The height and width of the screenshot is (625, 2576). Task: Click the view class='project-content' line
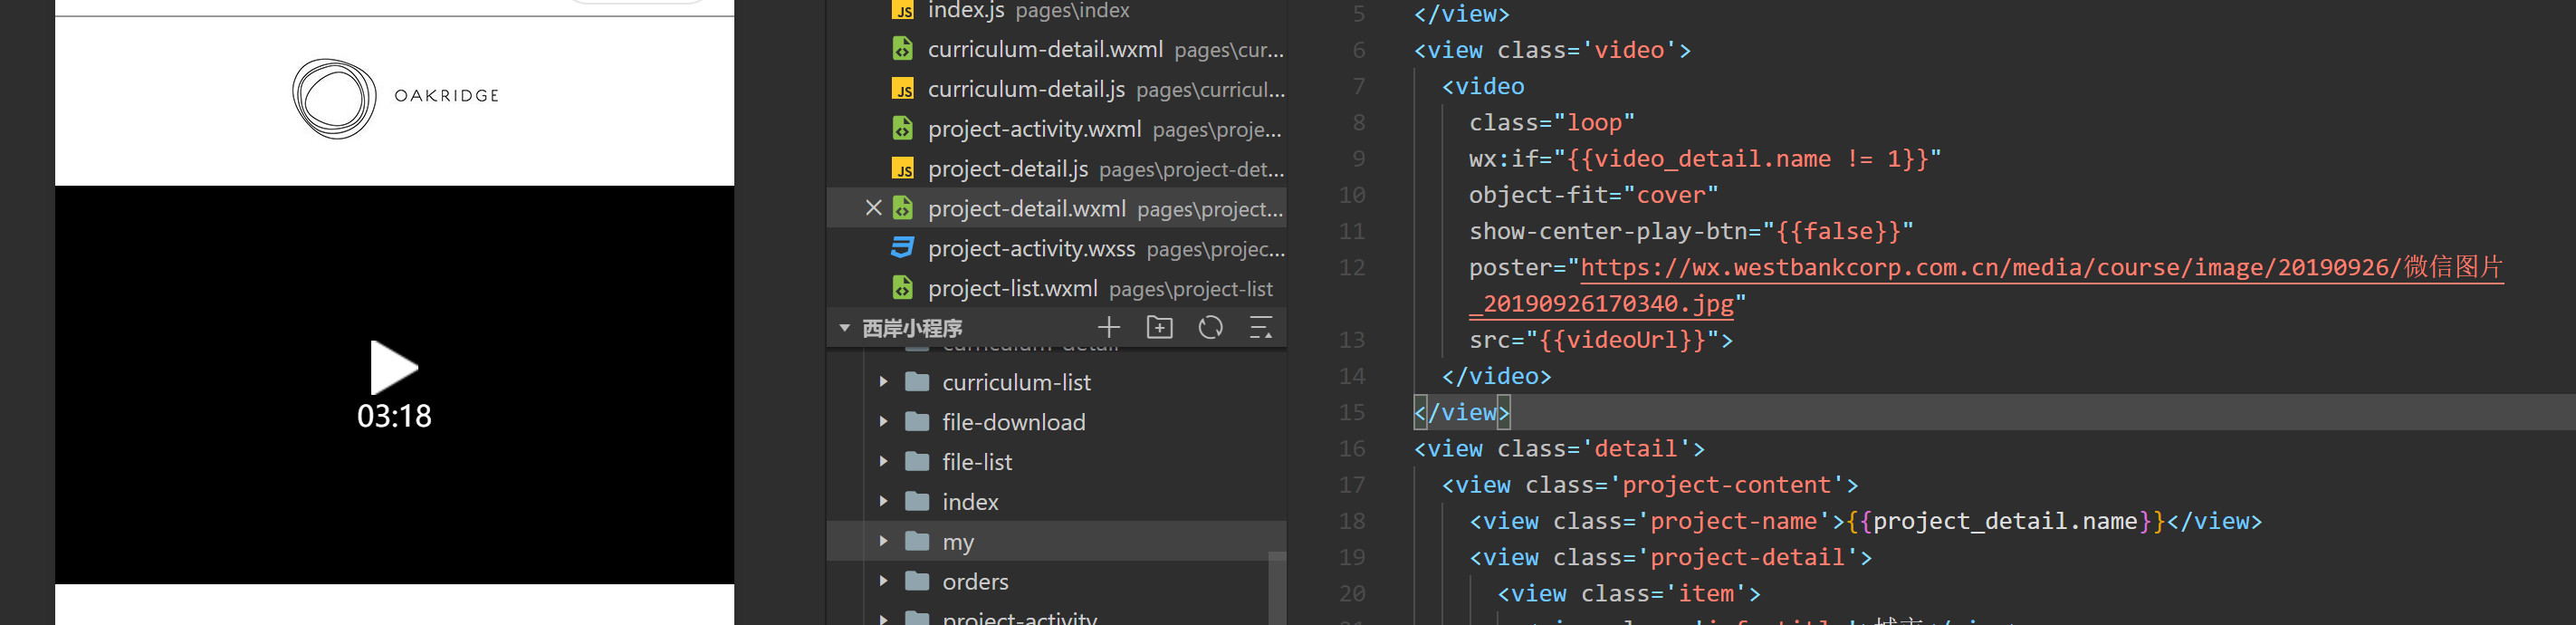tap(1650, 485)
